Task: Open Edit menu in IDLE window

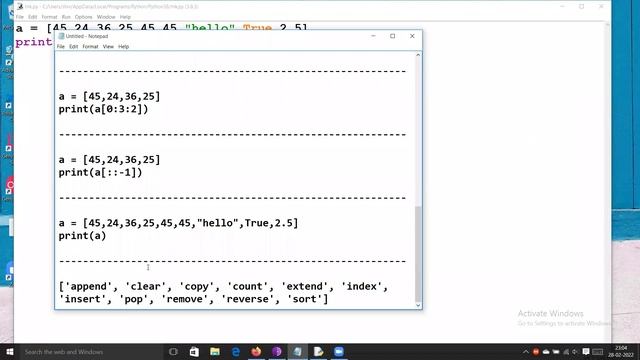Action: coord(33,17)
